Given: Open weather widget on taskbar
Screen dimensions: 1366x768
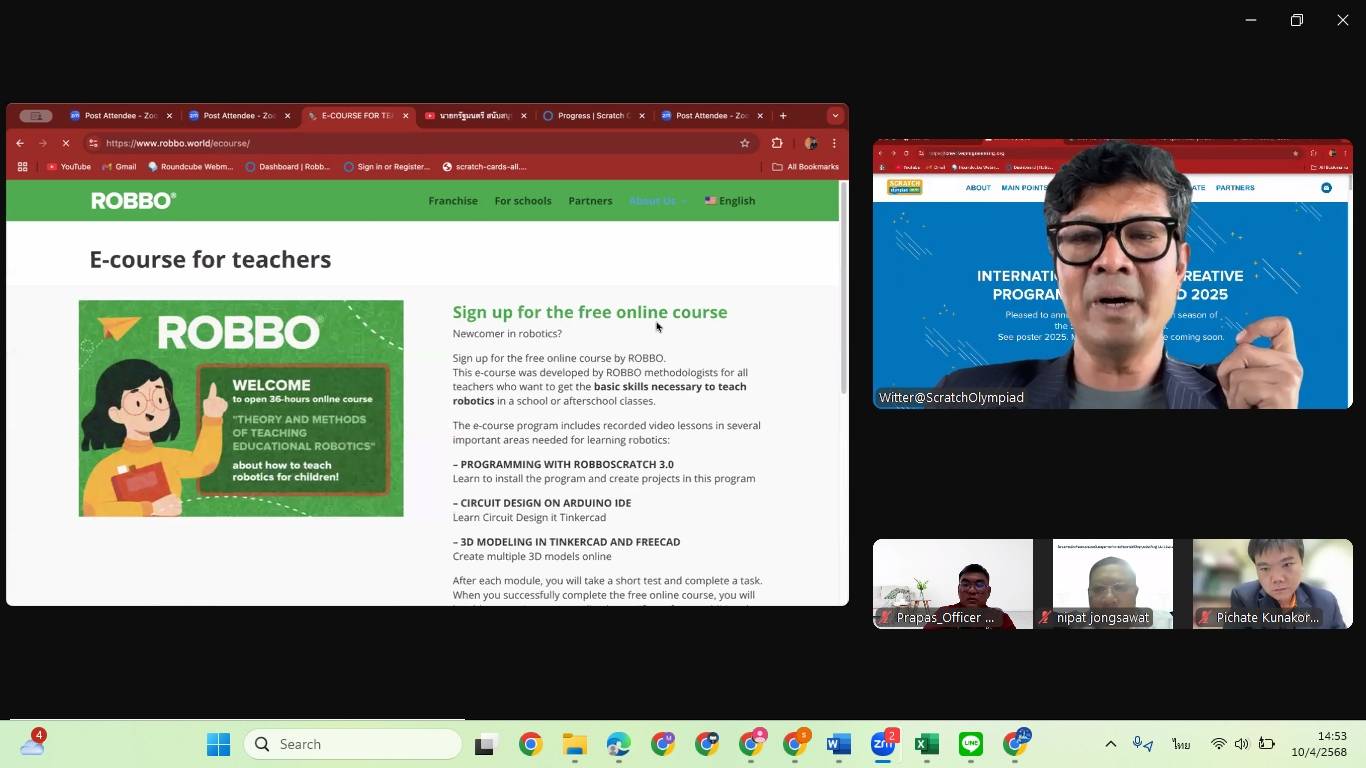Looking at the screenshot, I should coord(32,743).
